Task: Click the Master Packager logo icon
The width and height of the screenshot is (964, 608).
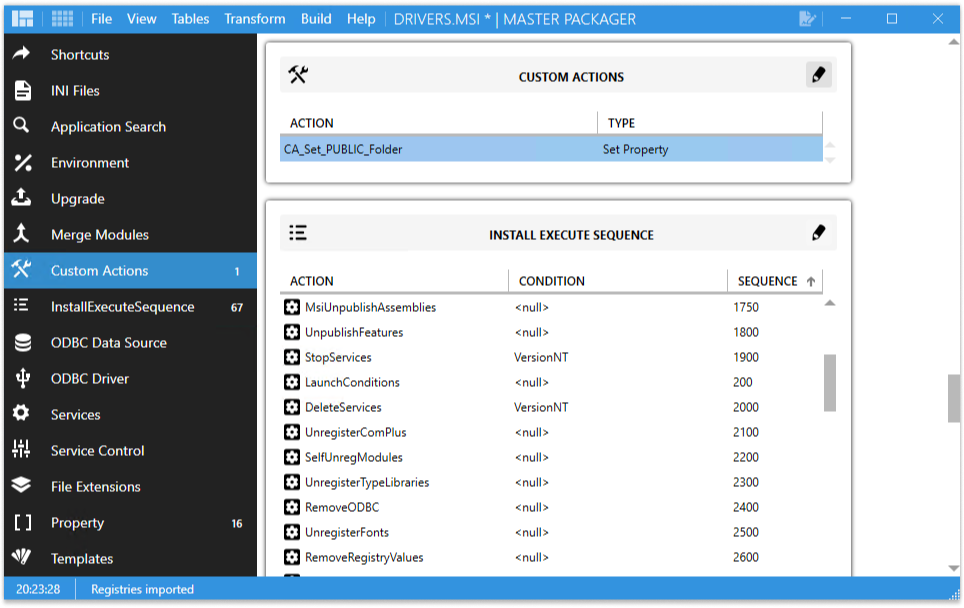Action: (x=22, y=19)
